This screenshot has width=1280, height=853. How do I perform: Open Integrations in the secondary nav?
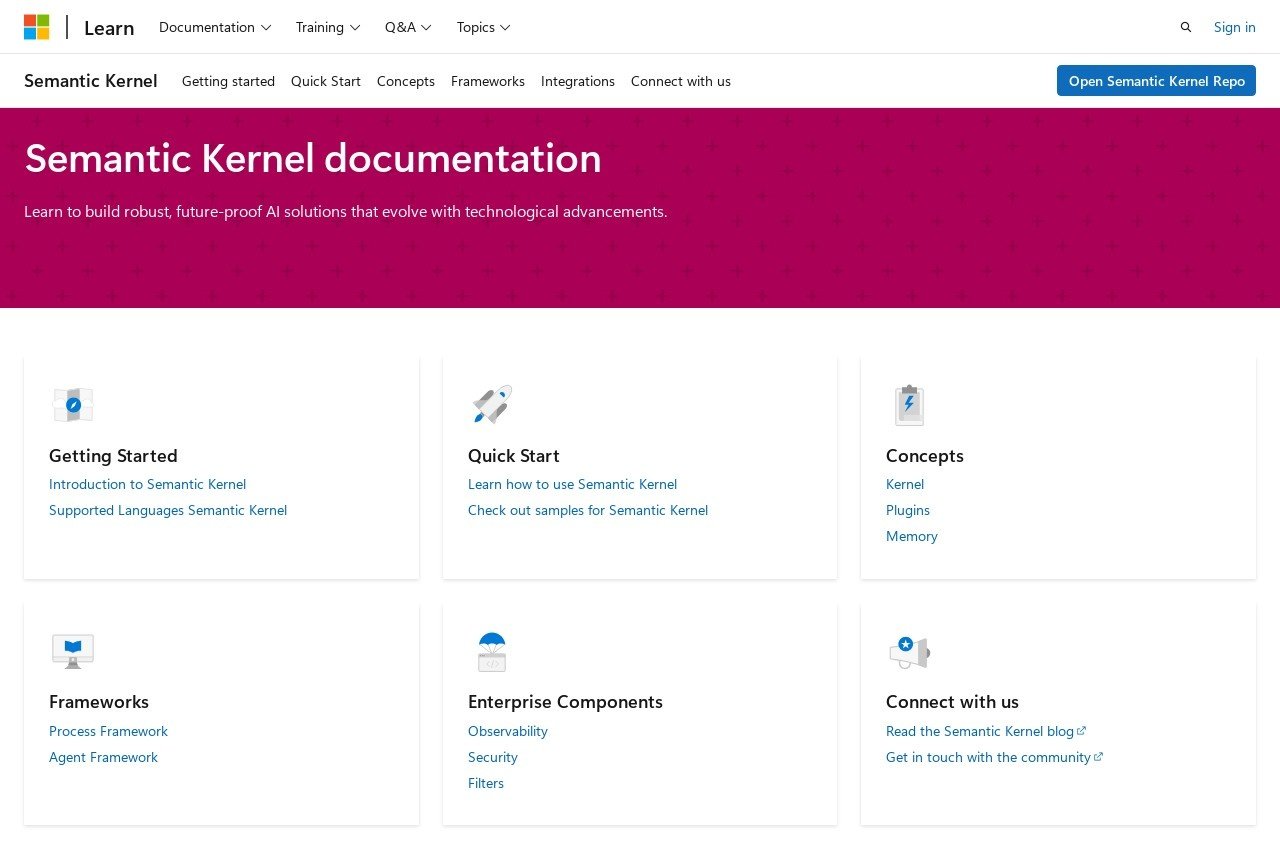(x=578, y=81)
